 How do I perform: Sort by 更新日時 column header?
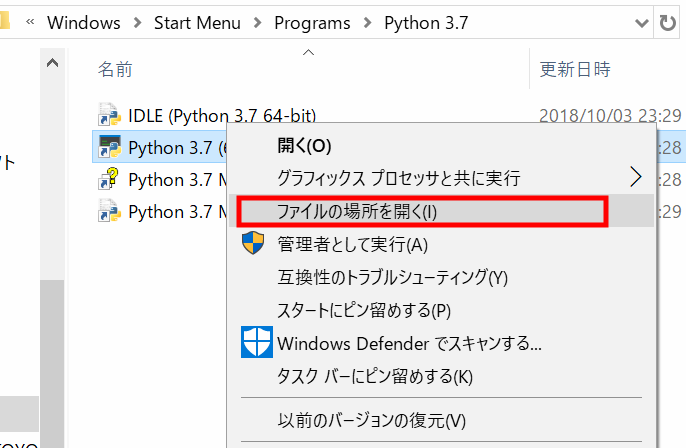point(575,69)
